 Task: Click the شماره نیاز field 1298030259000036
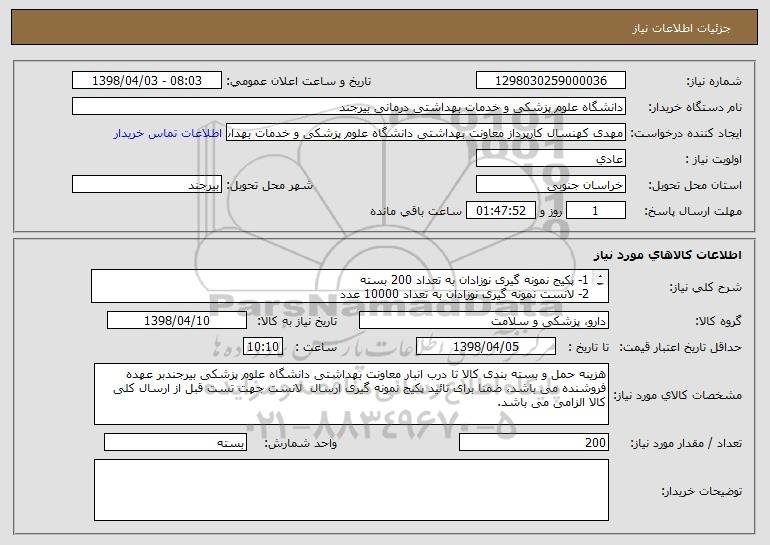550,81
